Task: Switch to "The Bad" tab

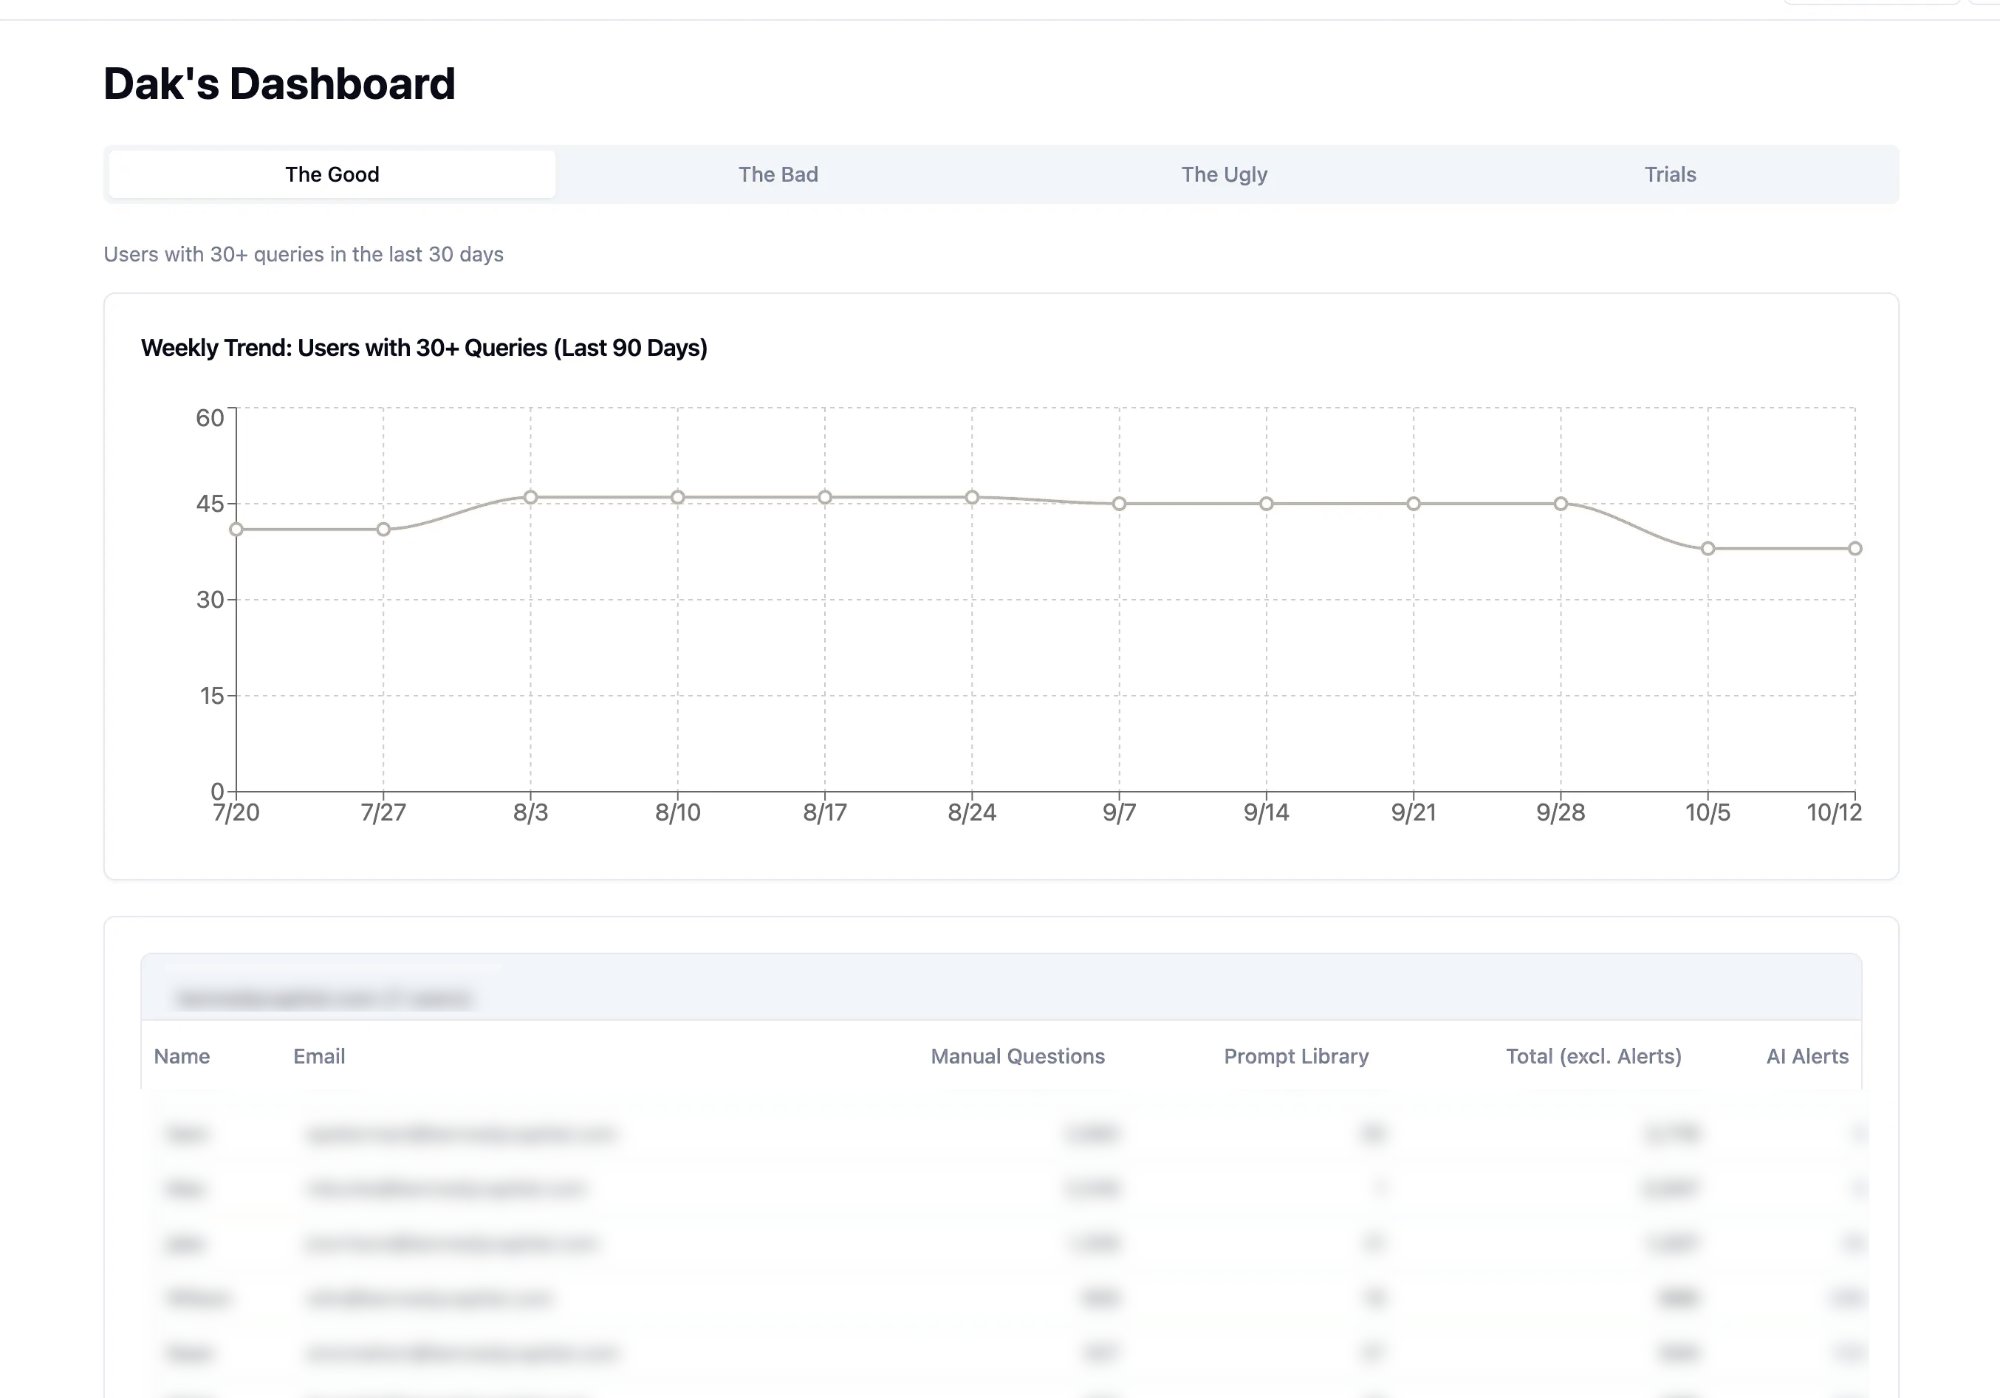Action: tap(778, 173)
